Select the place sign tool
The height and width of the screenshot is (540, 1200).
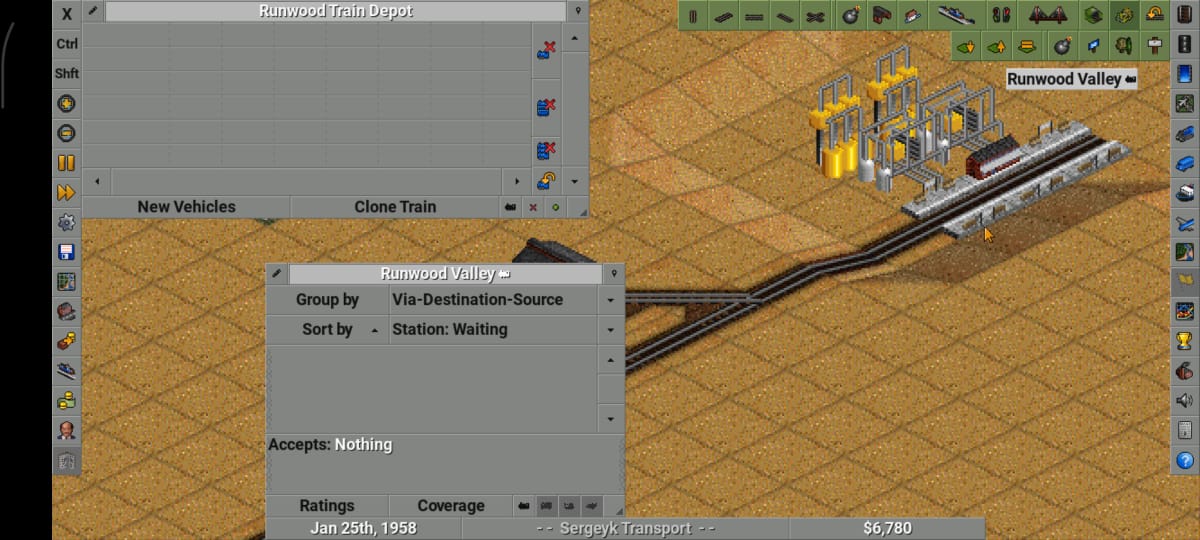pyautogui.click(x=1154, y=46)
